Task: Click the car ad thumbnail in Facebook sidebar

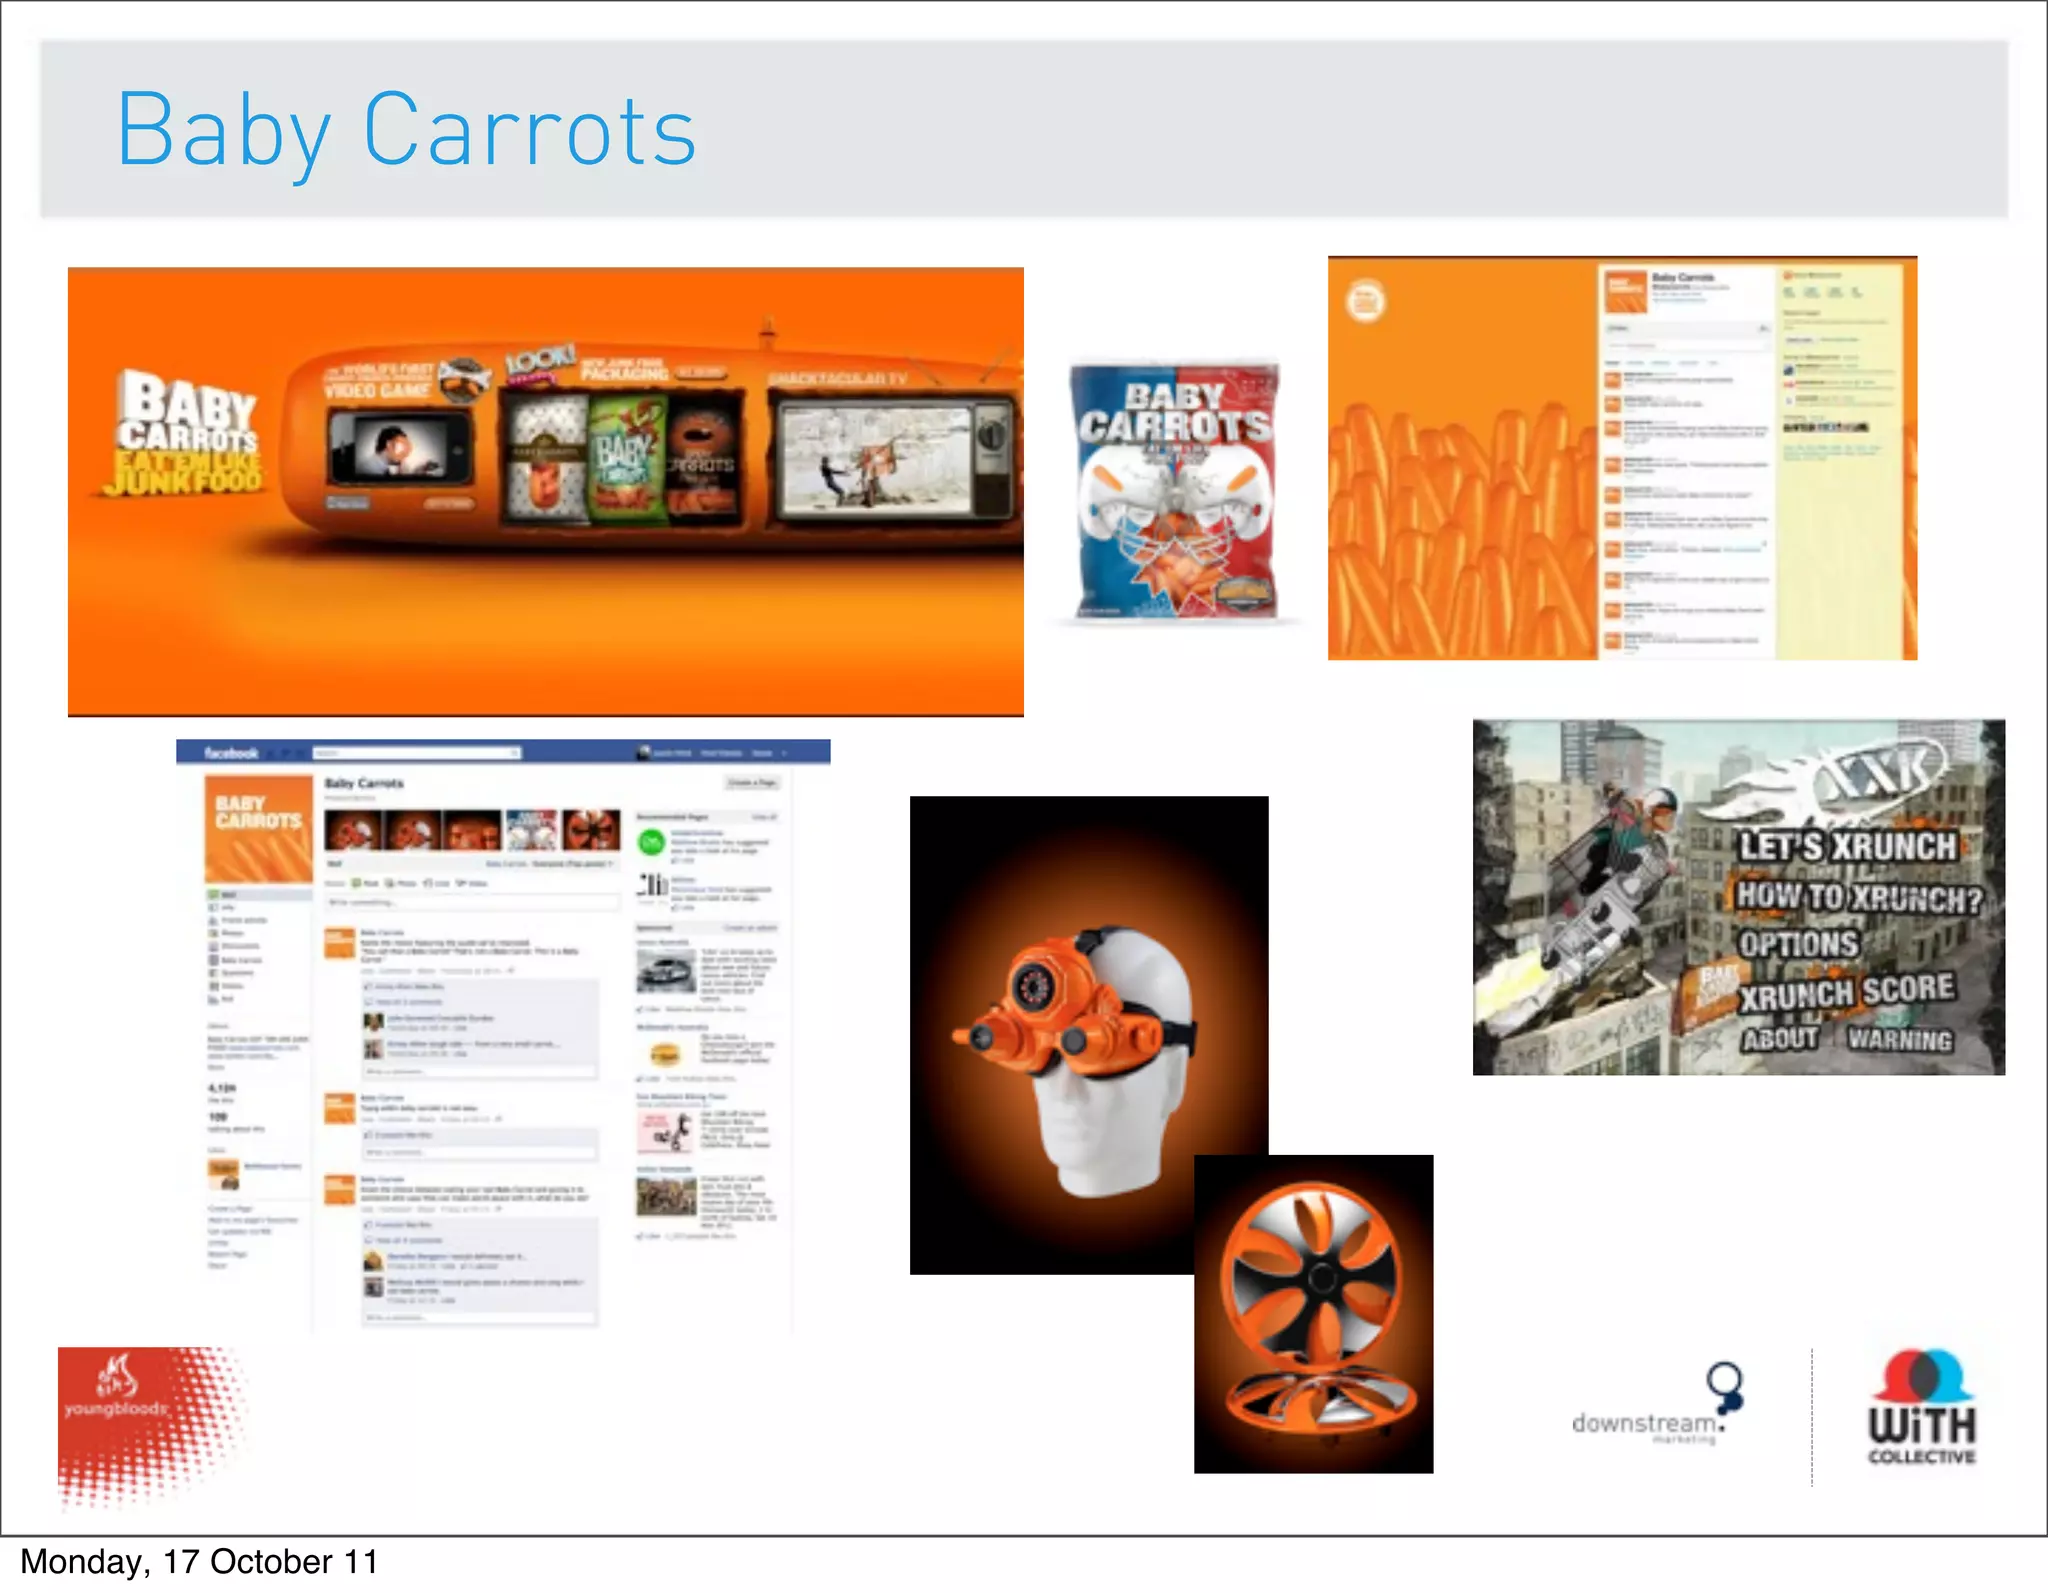Action: coord(666,970)
